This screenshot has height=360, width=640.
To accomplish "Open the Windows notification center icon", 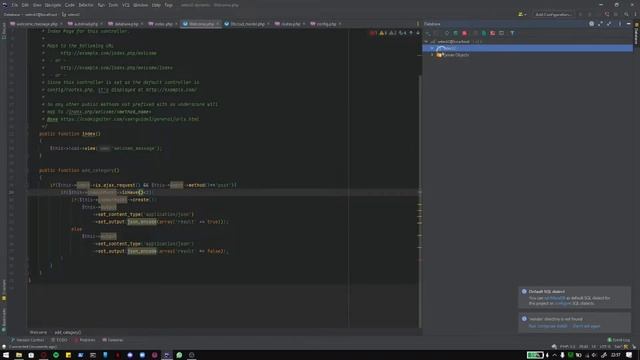I will tap(629, 355).
